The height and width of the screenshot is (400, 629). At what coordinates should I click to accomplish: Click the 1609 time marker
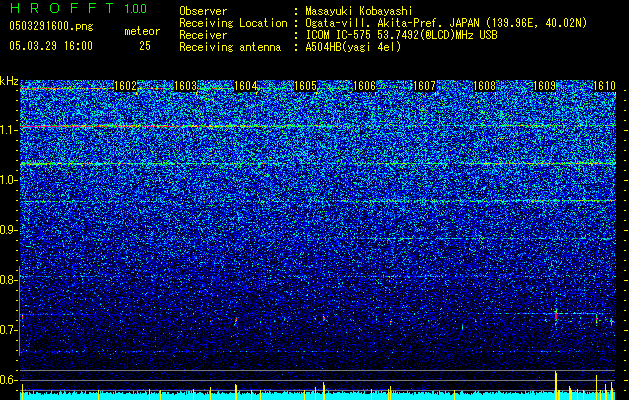(544, 86)
